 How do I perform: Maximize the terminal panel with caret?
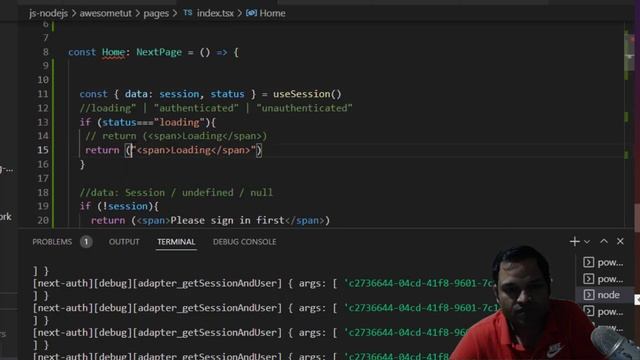pyautogui.click(x=604, y=242)
